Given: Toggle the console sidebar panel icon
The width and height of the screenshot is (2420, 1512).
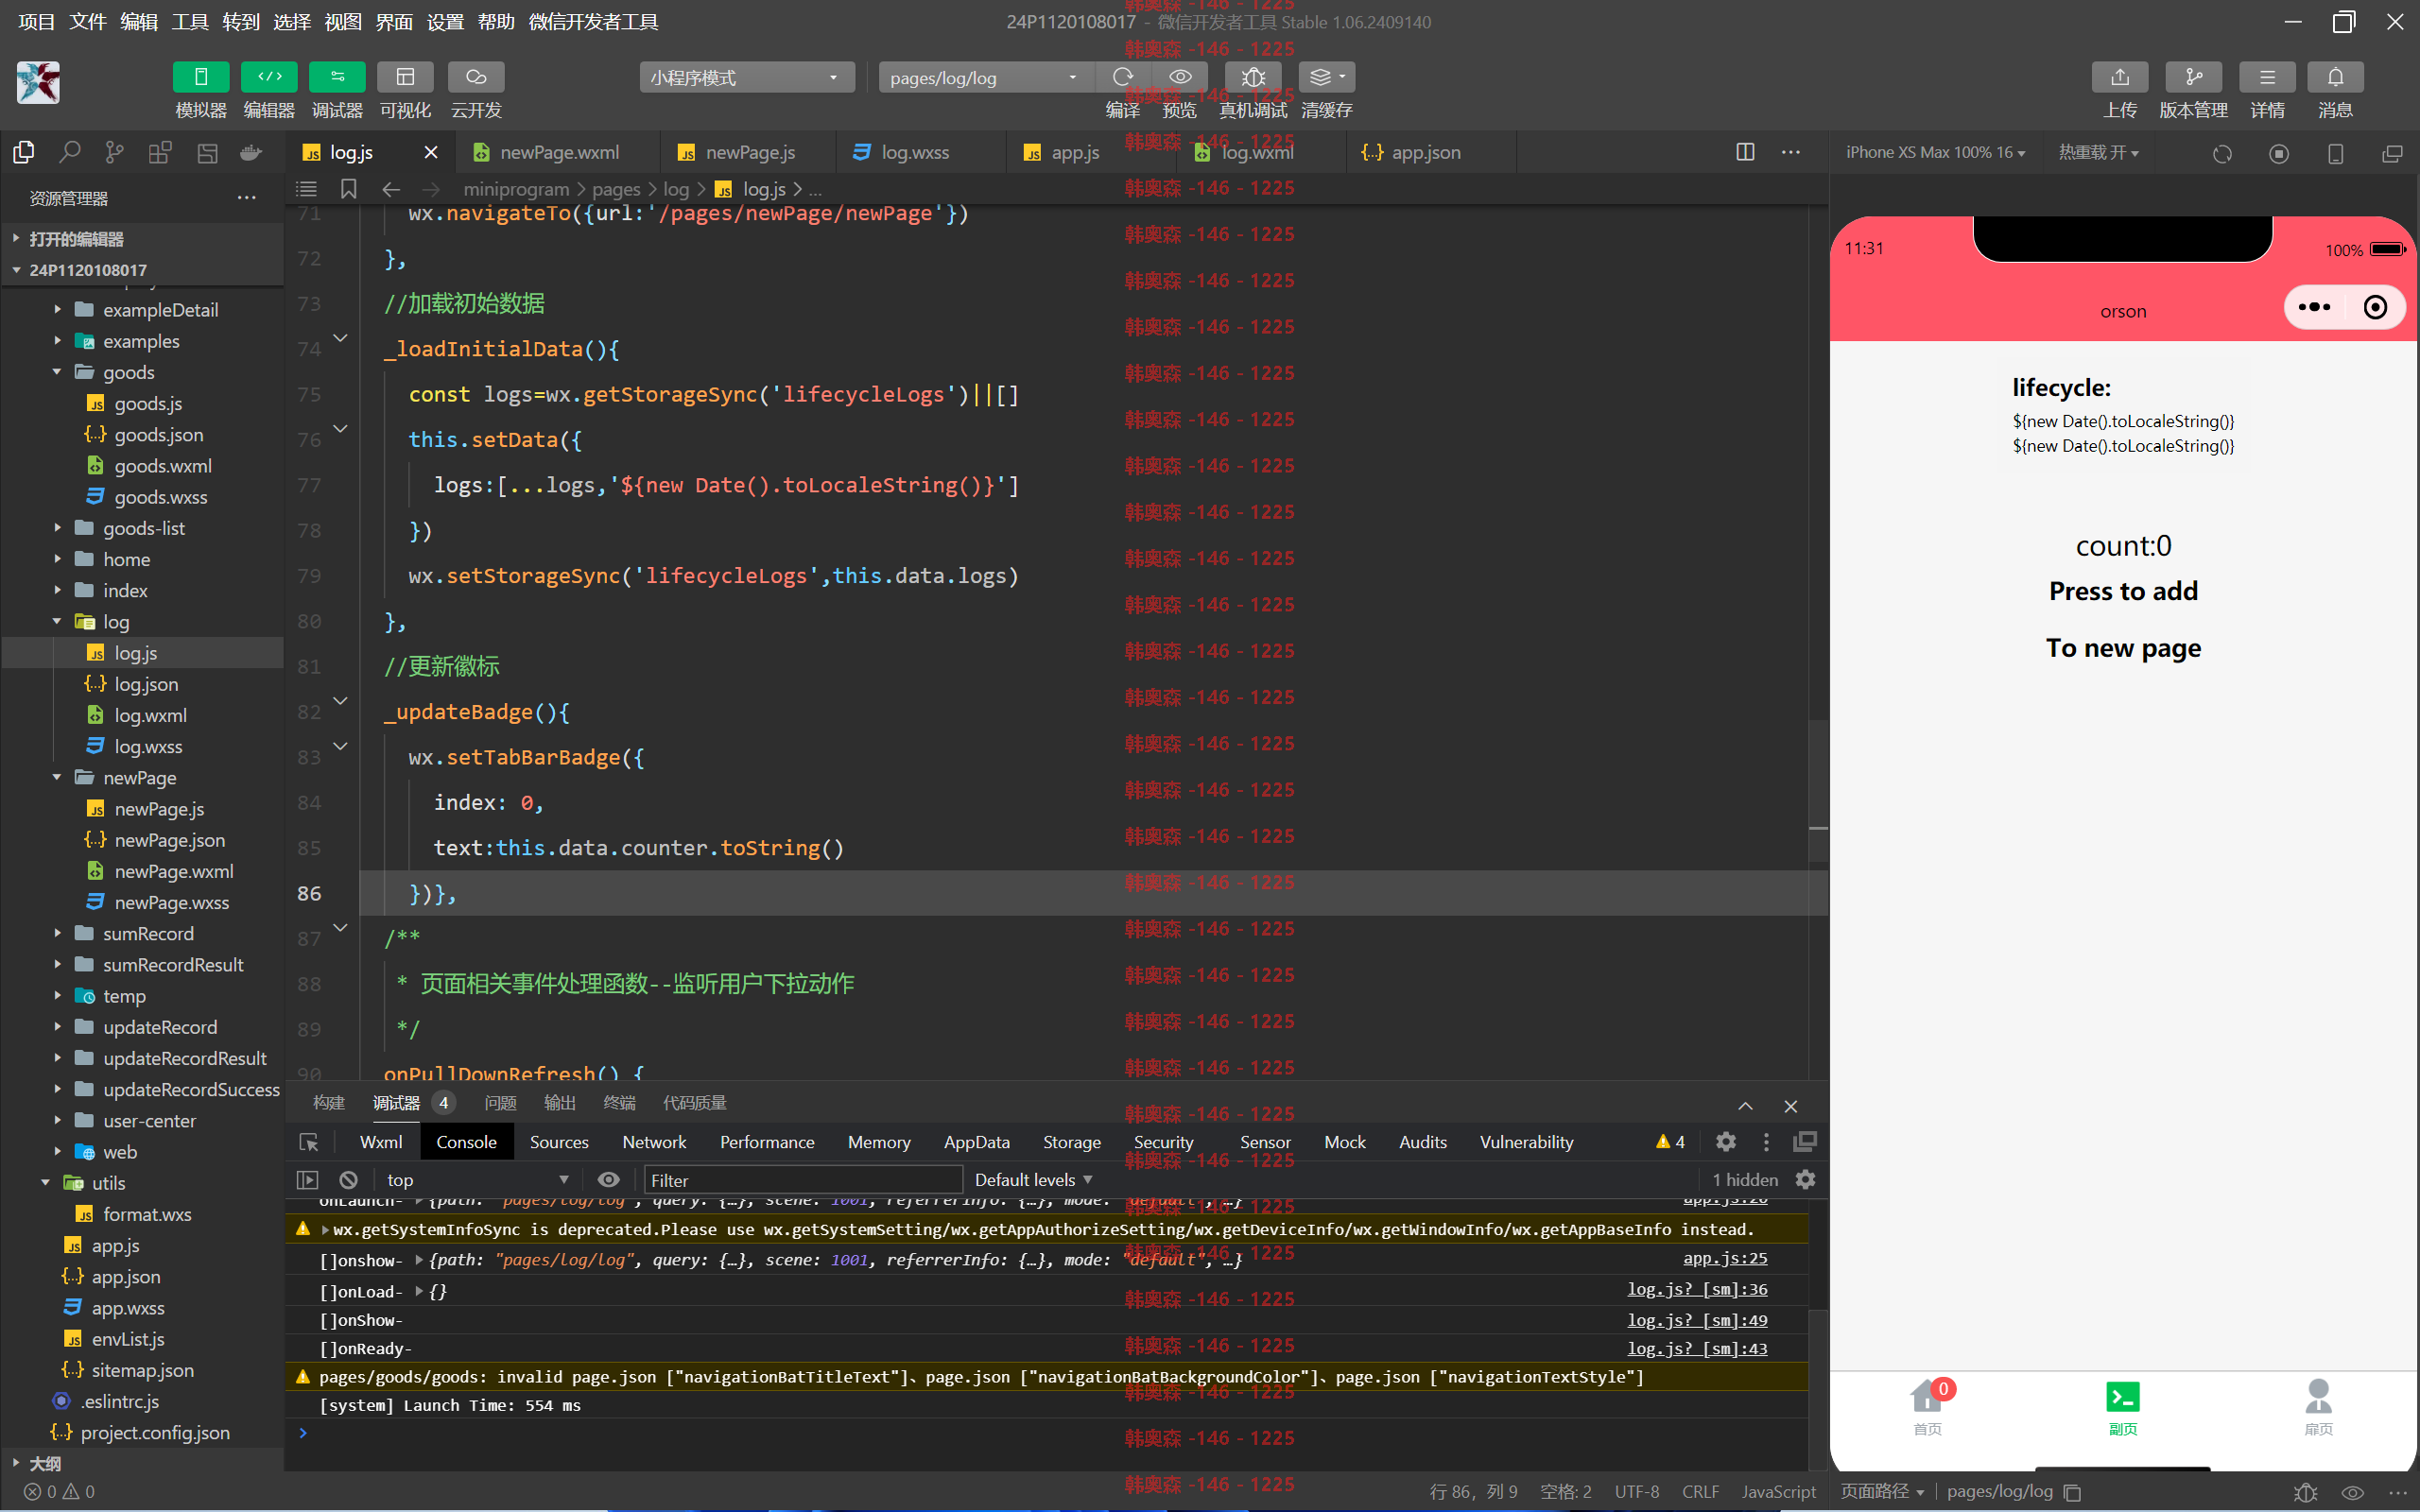Looking at the screenshot, I should (308, 1180).
